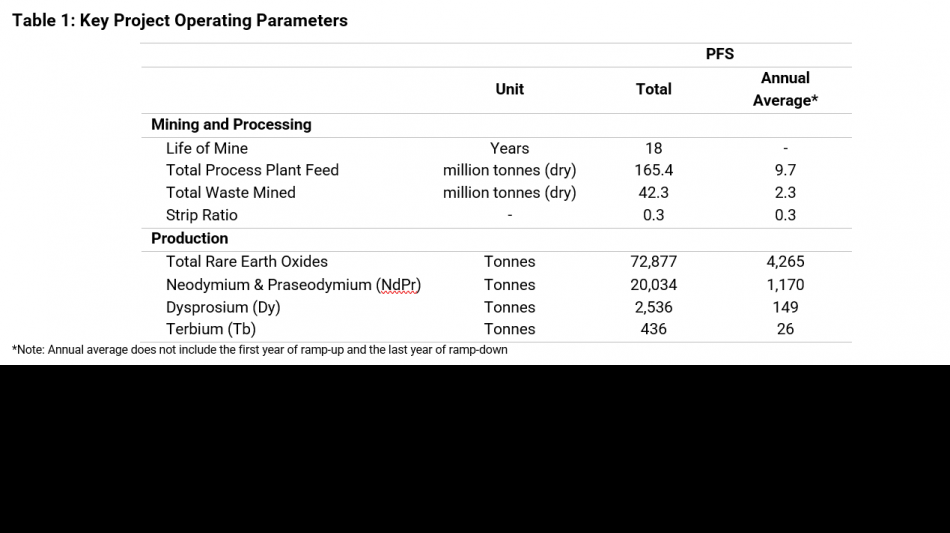950x533 pixels.
Task: Select the 'Total Process Plant Feed' row label
Action: point(252,170)
